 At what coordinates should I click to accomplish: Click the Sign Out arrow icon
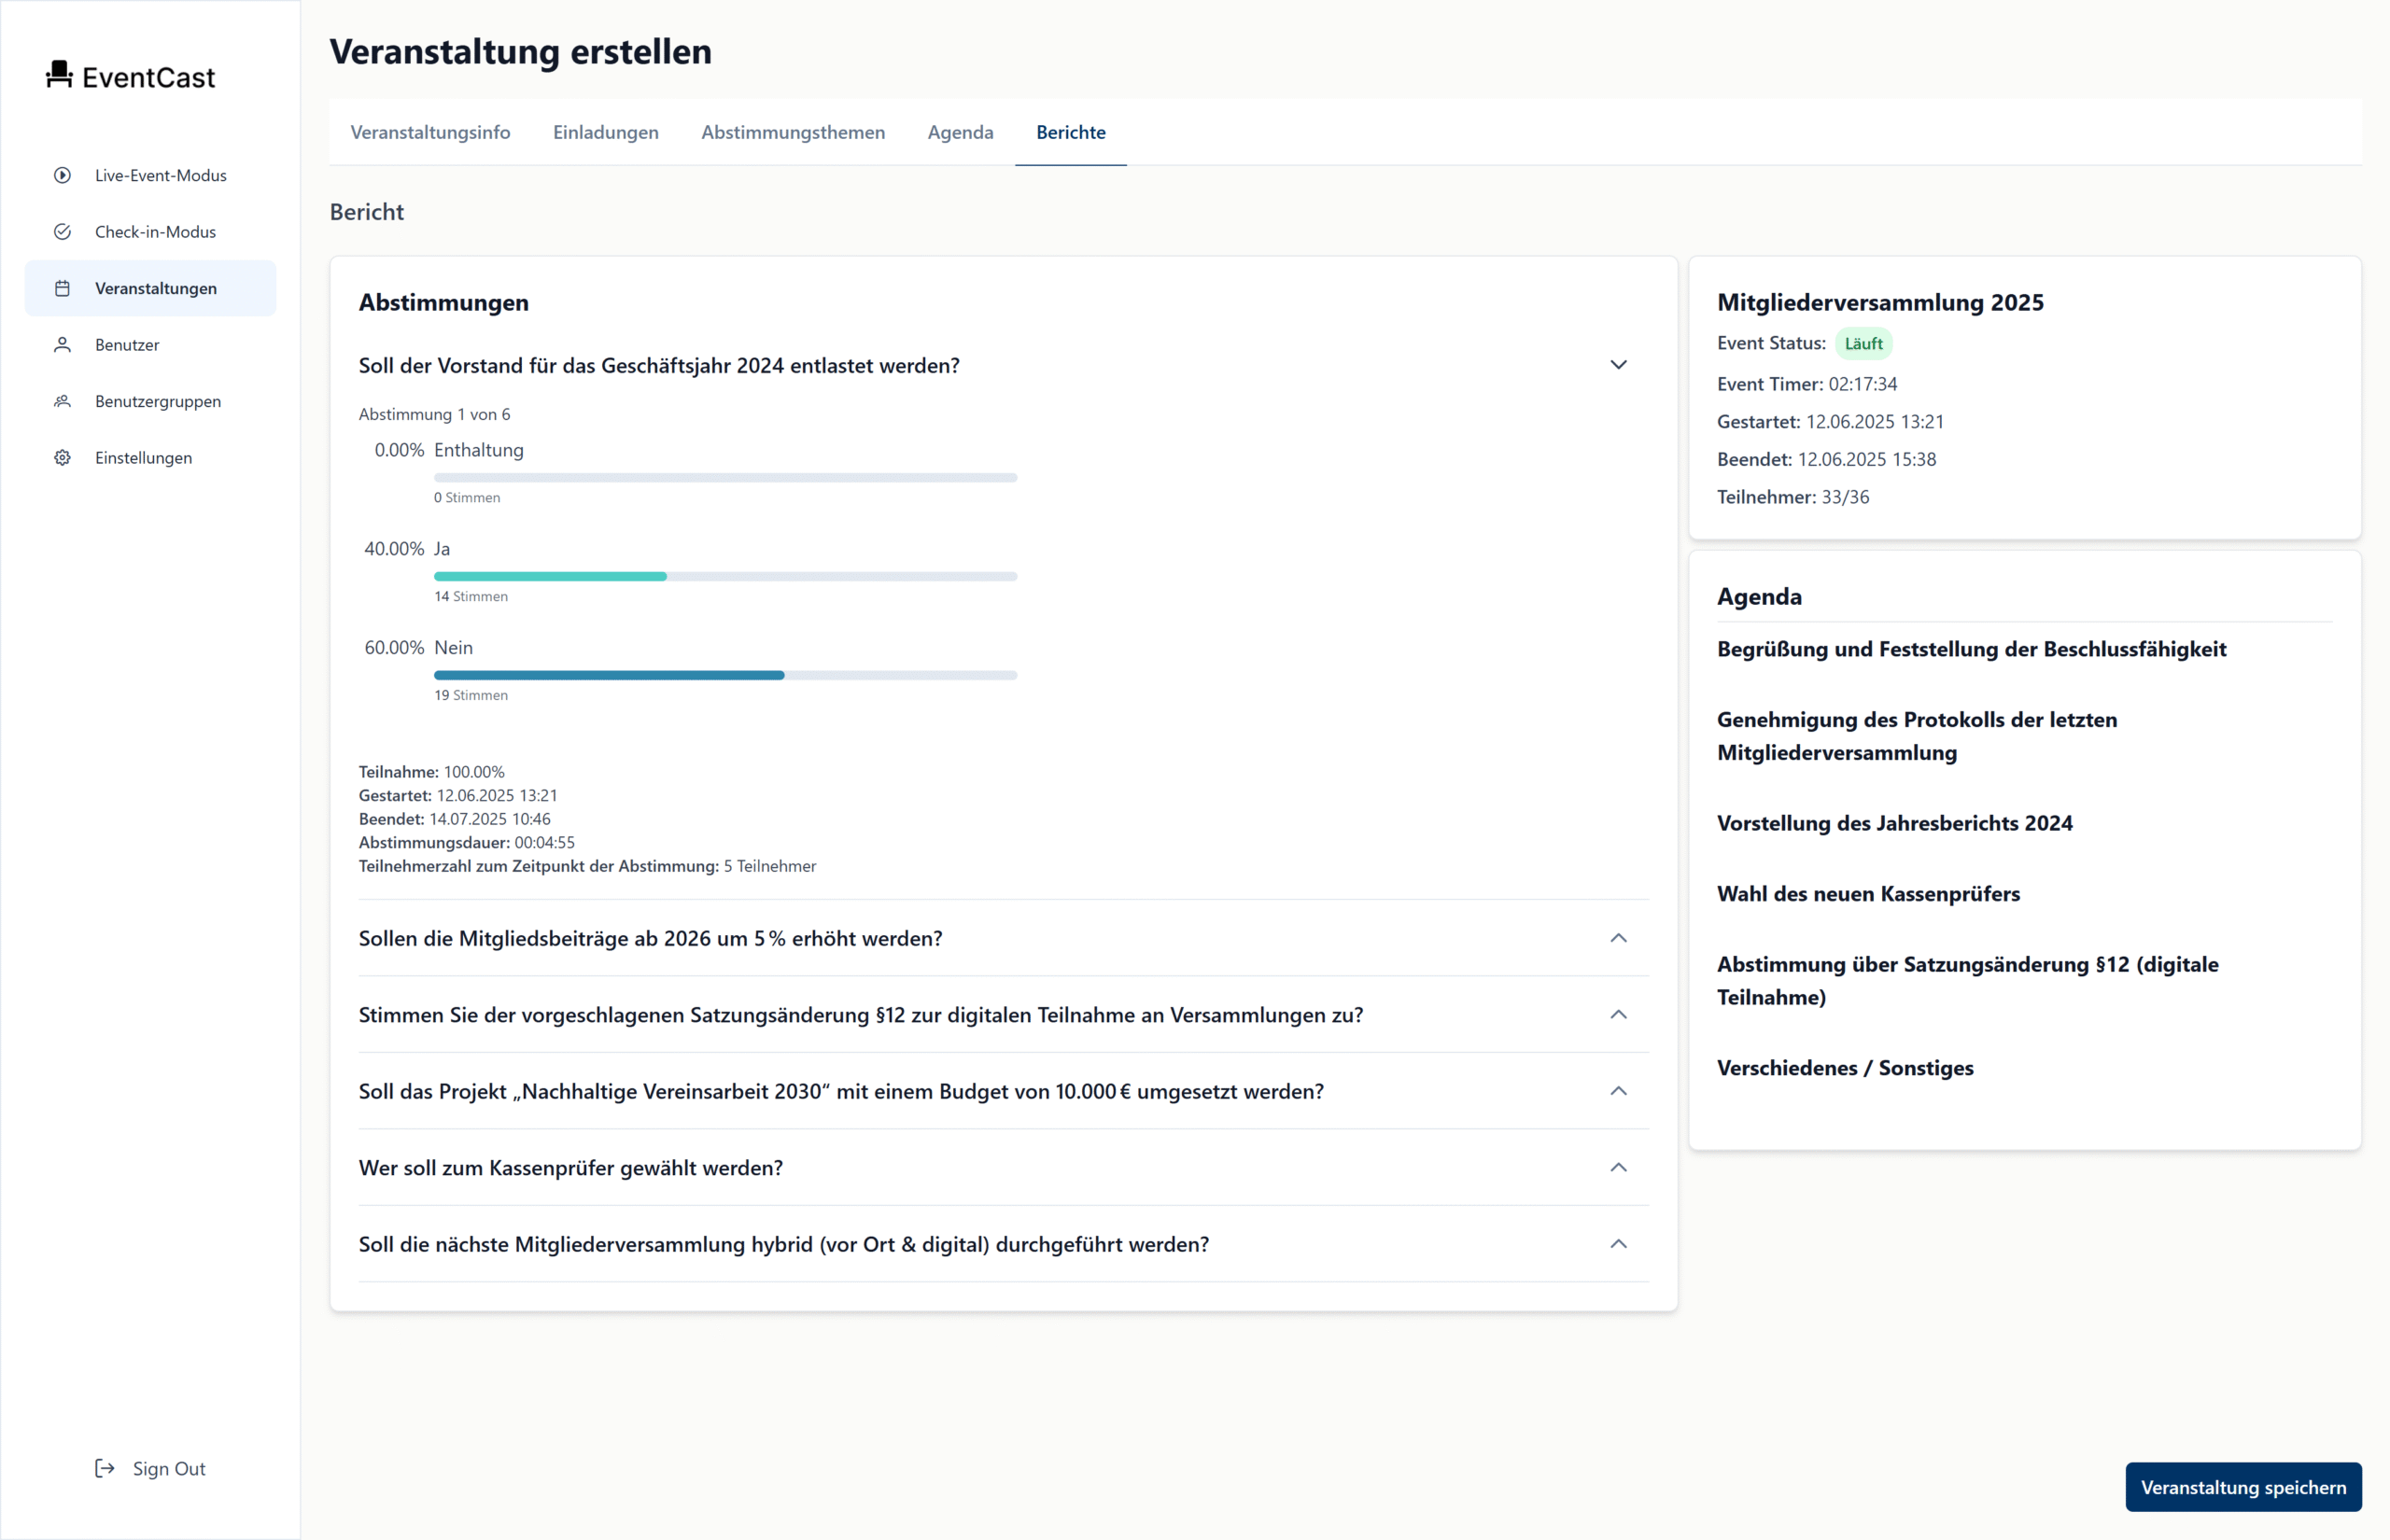[x=104, y=1468]
